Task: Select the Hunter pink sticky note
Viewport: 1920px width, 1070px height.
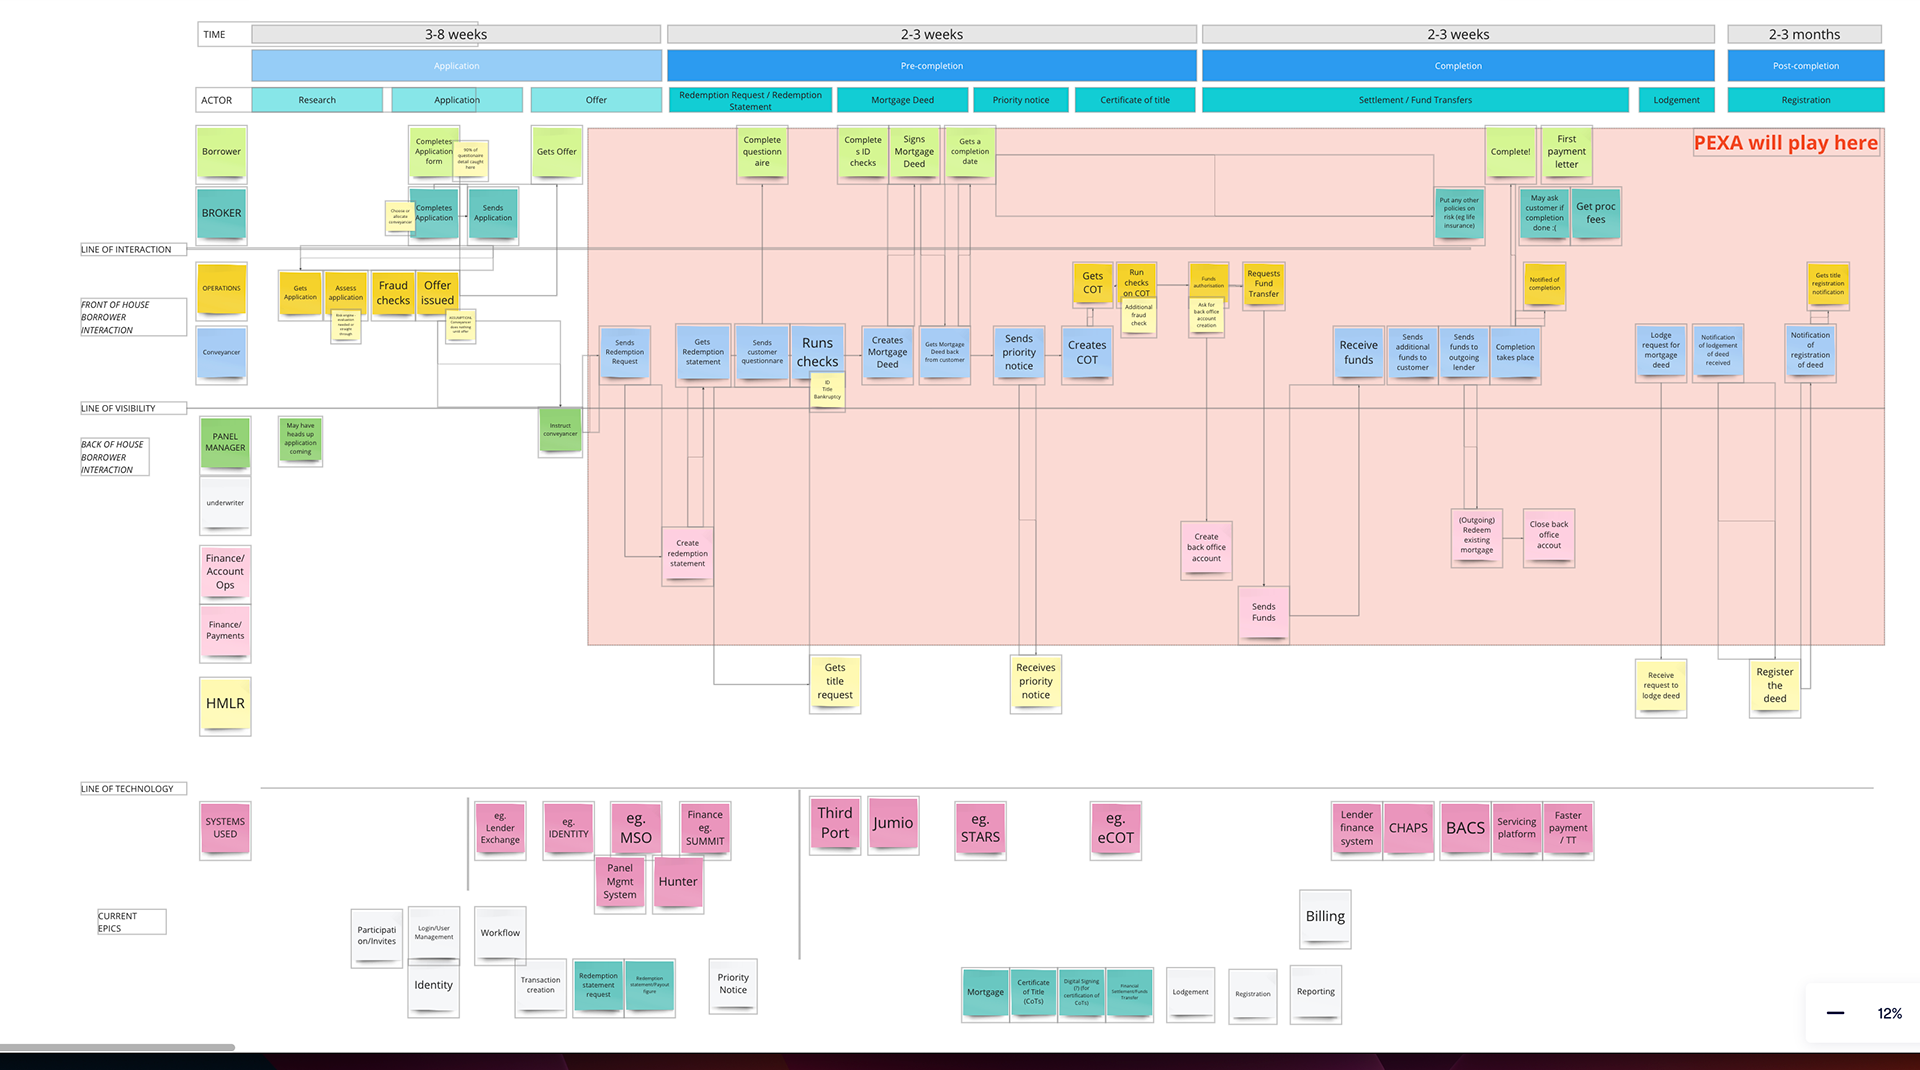Action: pyautogui.click(x=678, y=883)
